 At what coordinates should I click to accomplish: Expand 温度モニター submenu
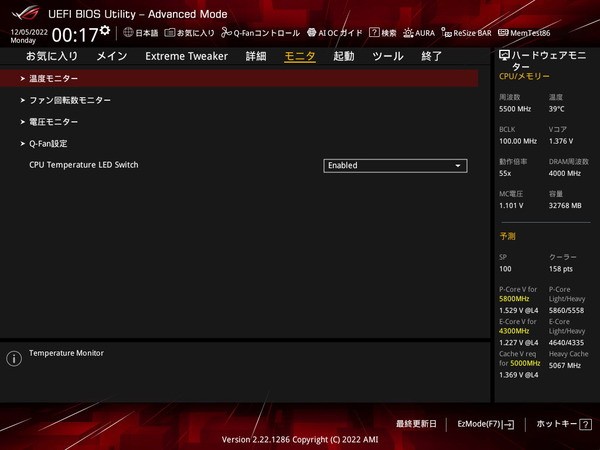[239, 78]
